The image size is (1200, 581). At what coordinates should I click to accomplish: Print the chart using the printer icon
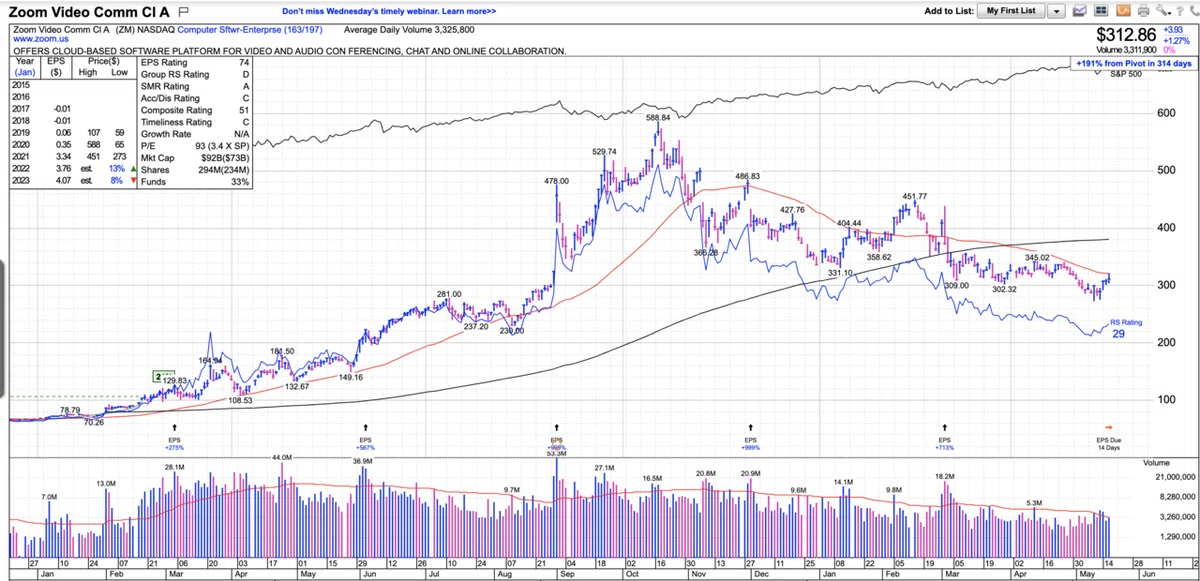pos(1143,11)
